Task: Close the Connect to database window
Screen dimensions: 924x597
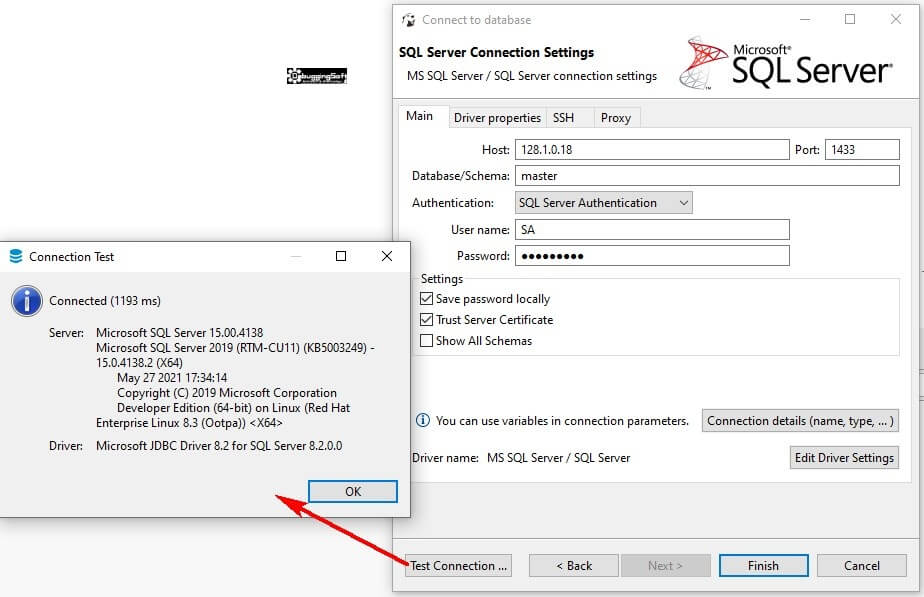Action: pyautogui.click(x=896, y=19)
